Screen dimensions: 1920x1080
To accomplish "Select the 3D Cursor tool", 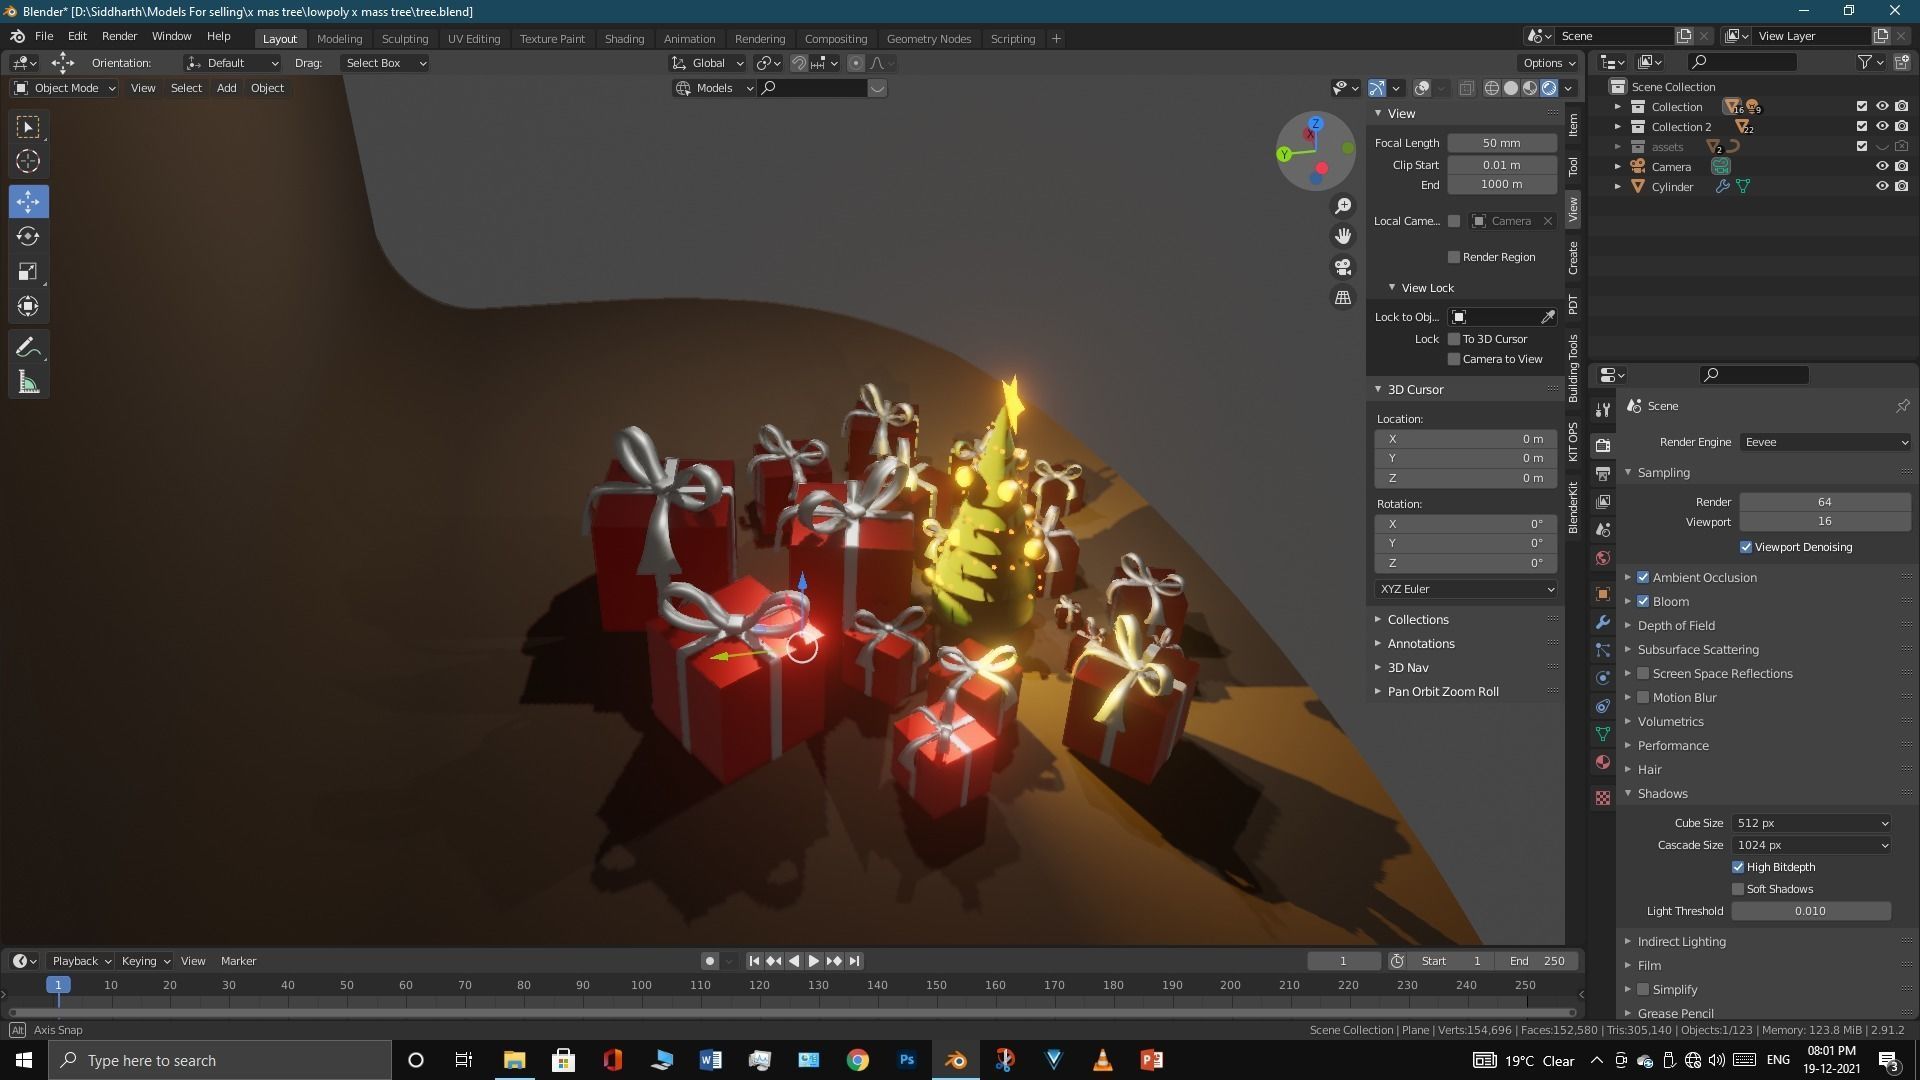I will (28, 161).
